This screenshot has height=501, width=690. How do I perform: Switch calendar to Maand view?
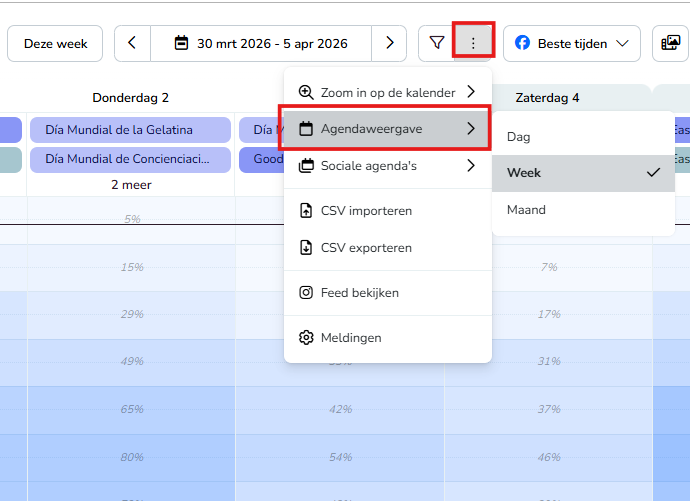click(x=583, y=210)
